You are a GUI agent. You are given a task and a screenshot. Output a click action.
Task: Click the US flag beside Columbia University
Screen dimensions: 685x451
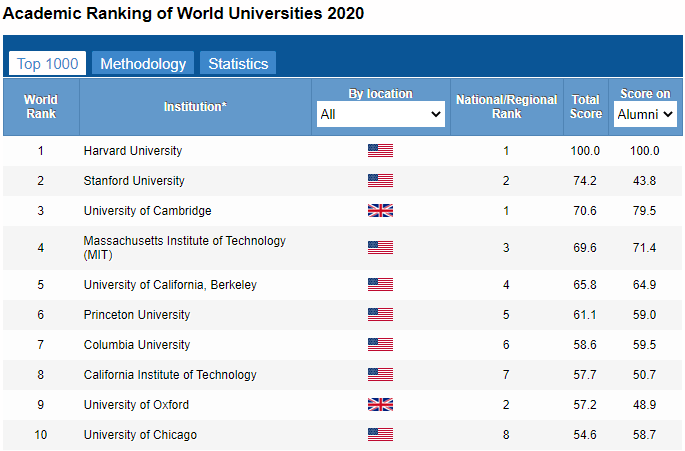(380, 345)
